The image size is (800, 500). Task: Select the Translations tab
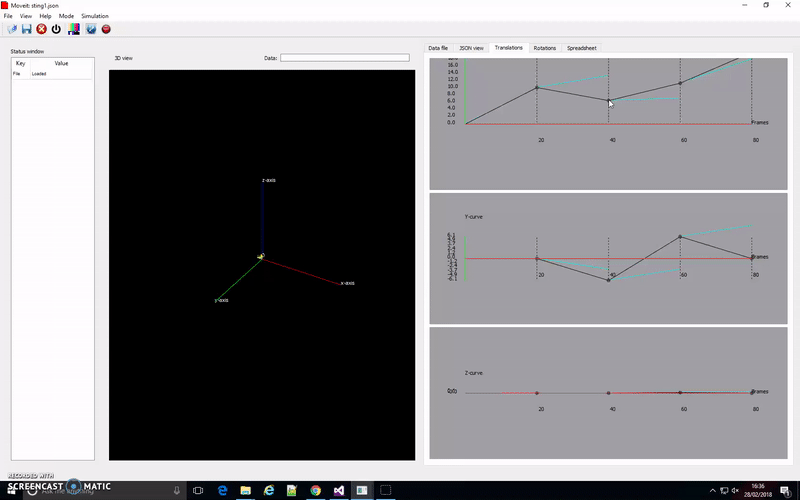coord(509,47)
